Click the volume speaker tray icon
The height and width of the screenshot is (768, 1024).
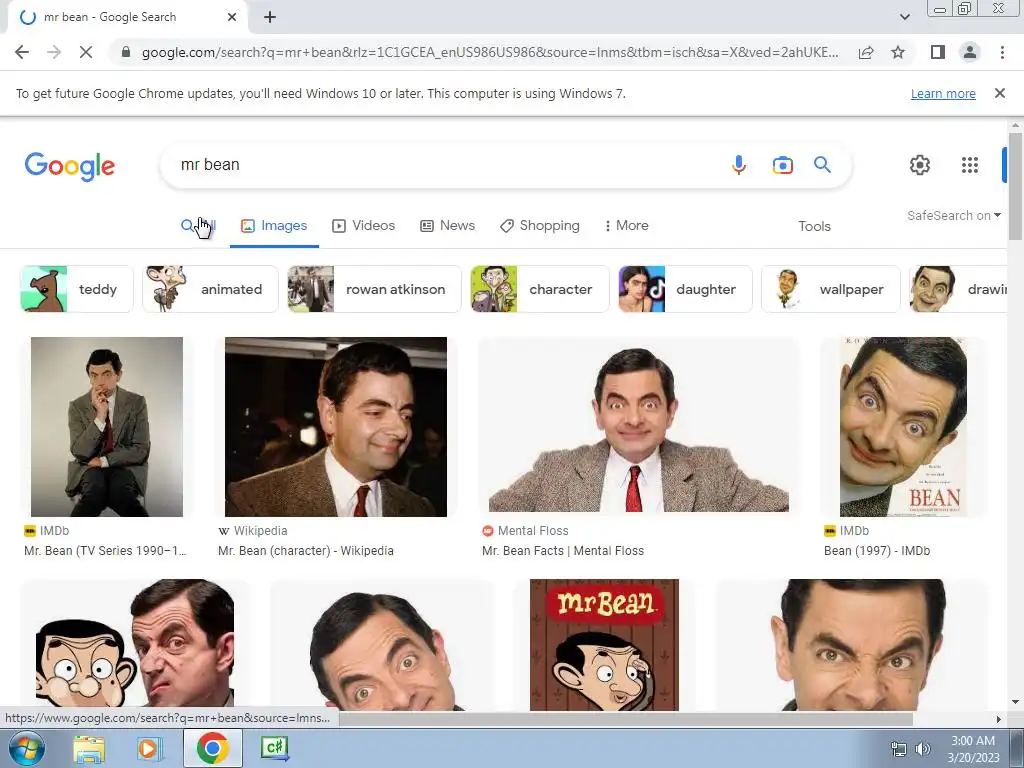[x=922, y=749]
